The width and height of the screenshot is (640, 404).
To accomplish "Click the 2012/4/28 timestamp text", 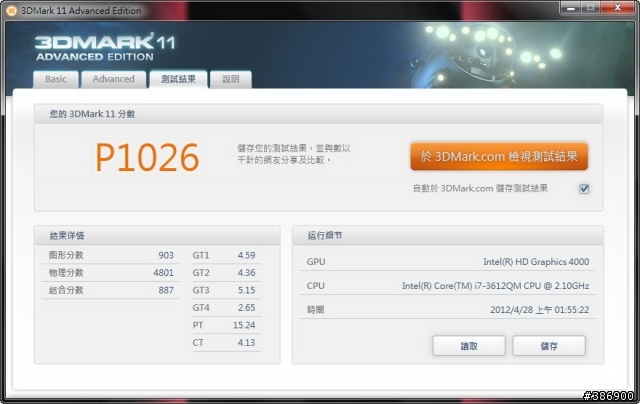I will (x=540, y=310).
